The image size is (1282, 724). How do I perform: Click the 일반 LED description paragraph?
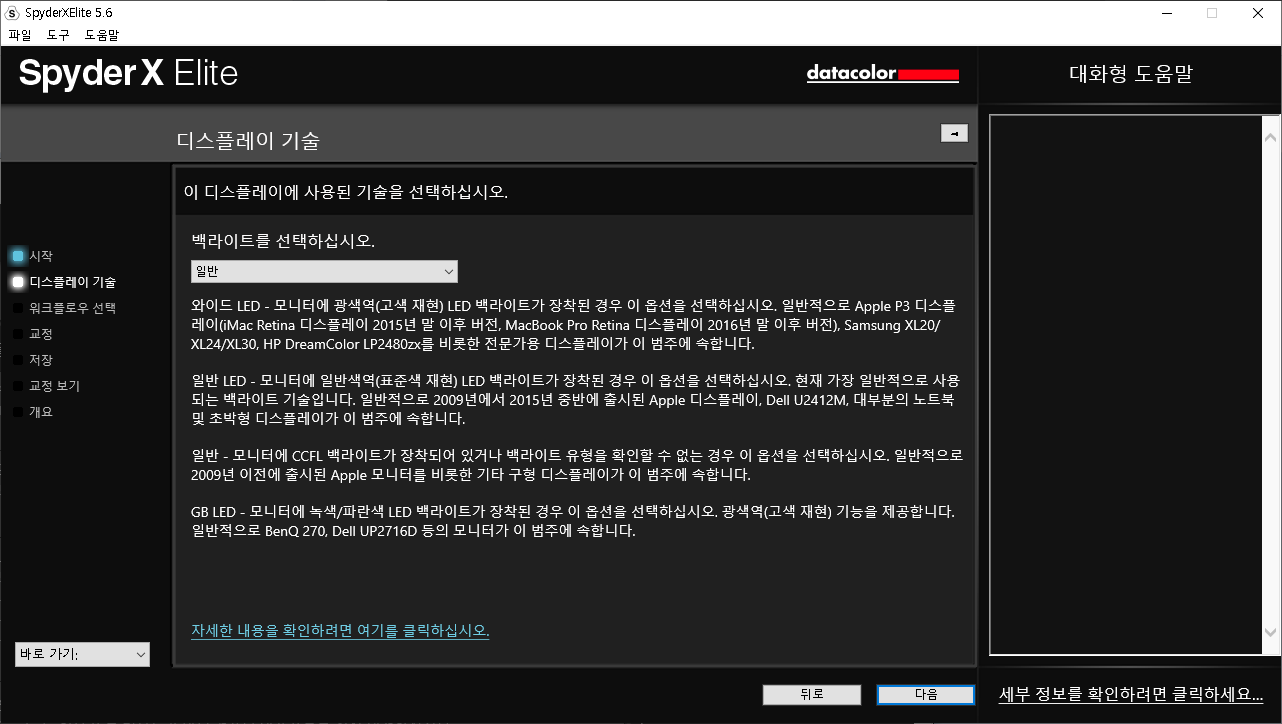(575, 400)
